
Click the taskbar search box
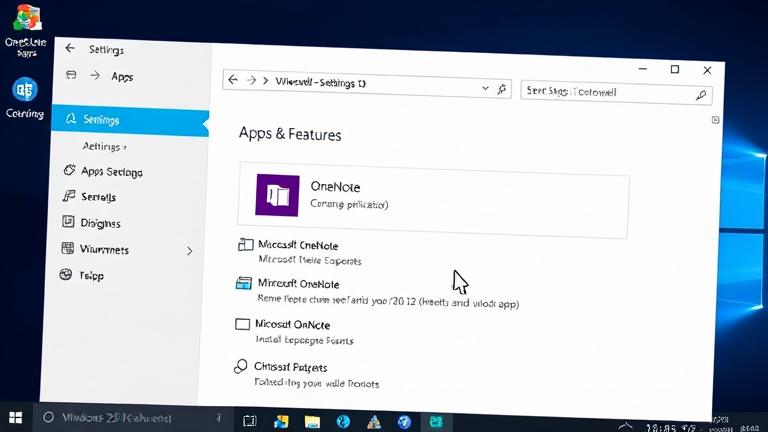(x=133, y=418)
